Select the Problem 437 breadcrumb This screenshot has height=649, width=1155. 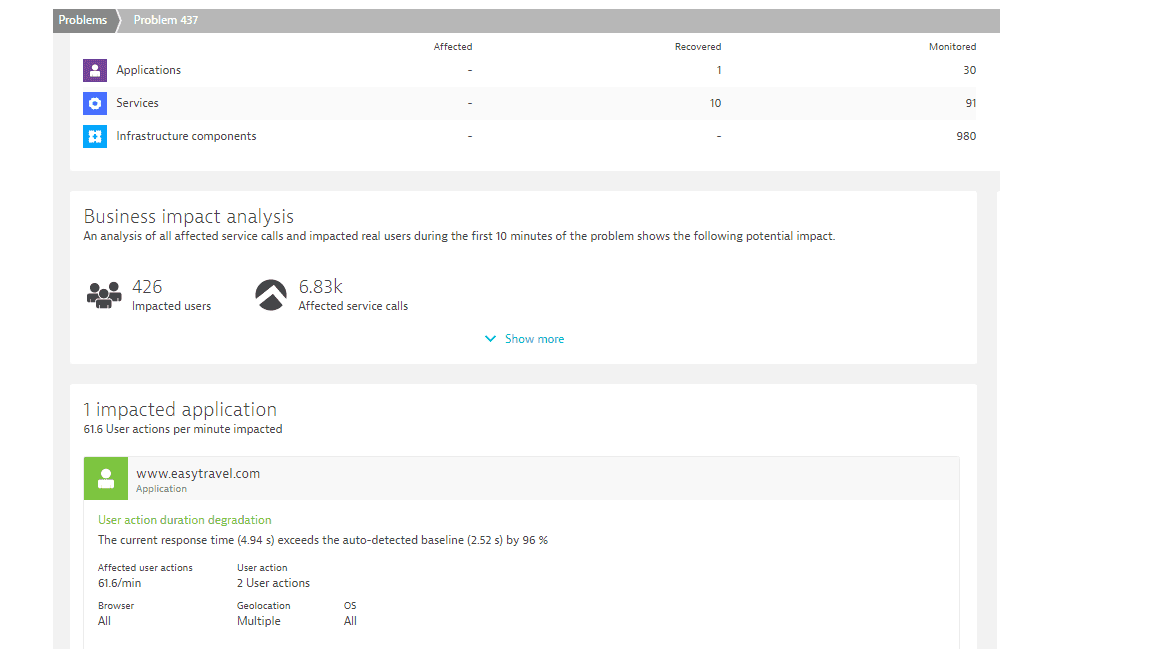(x=166, y=20)
